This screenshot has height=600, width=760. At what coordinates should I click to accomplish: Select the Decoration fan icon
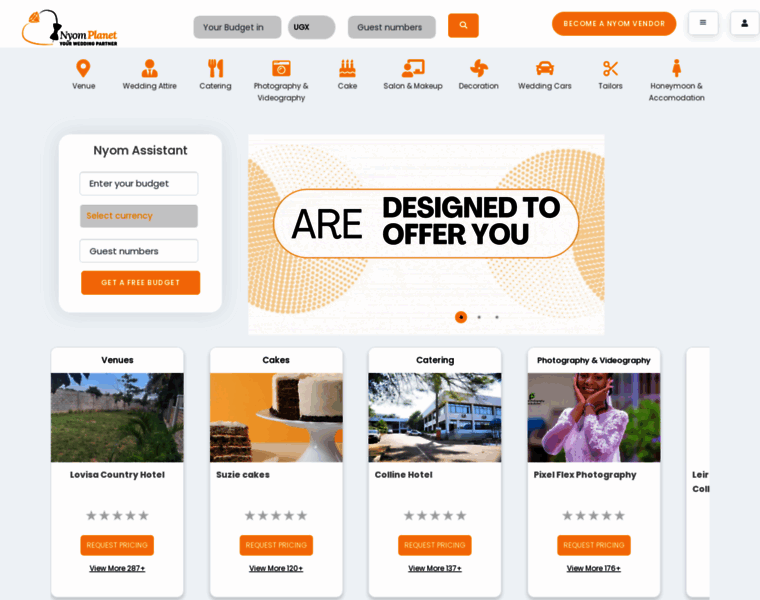479,68
